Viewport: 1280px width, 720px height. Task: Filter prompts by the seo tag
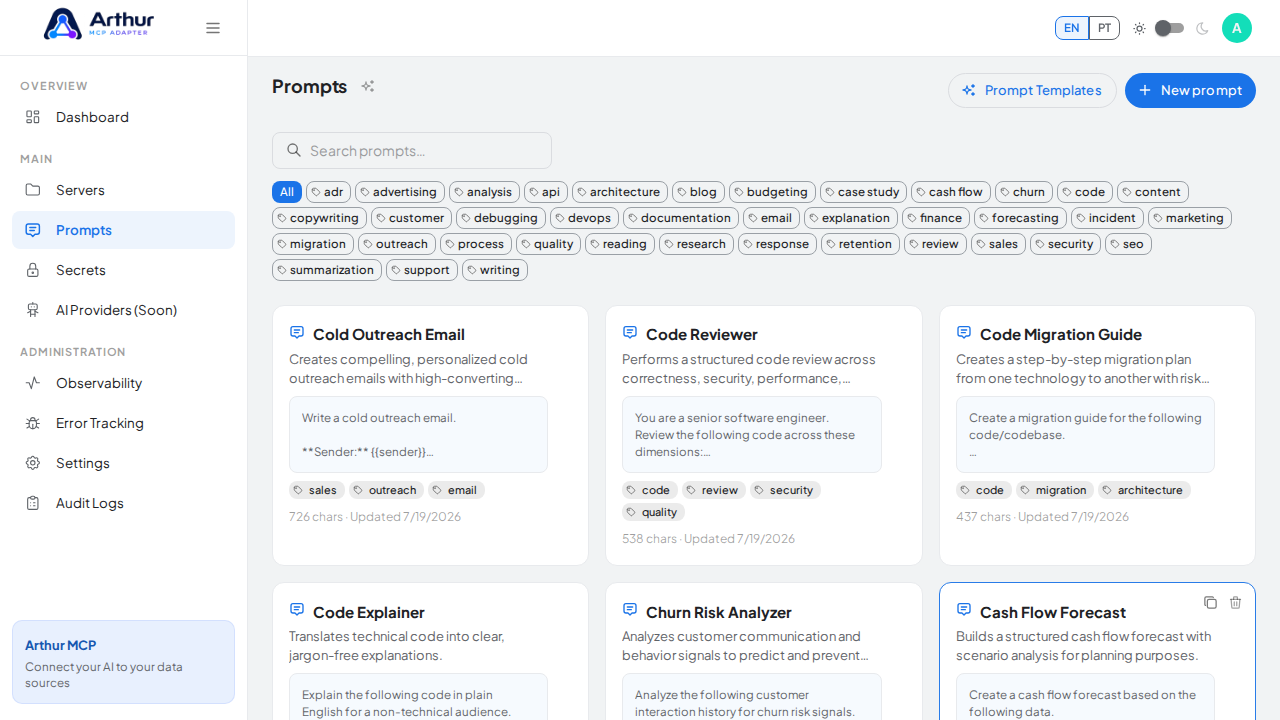1128,244
